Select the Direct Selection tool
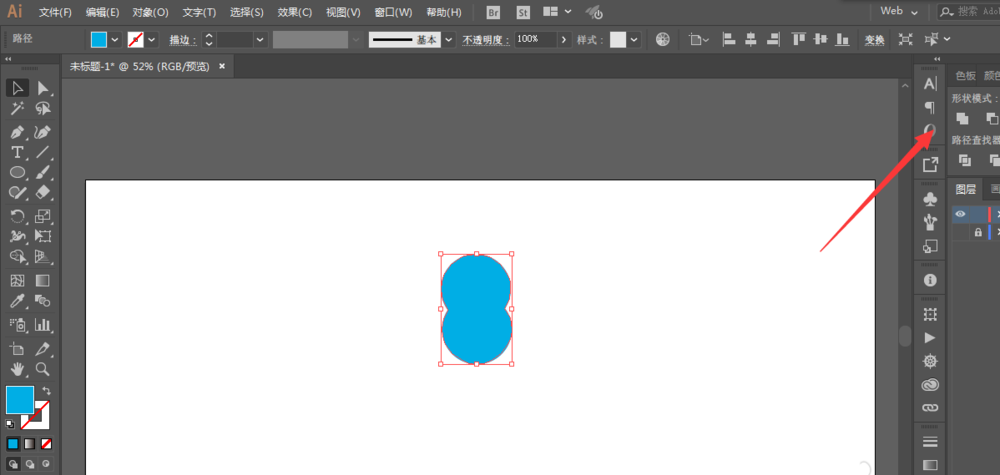The image size is (1000, 475). (43, 88)
